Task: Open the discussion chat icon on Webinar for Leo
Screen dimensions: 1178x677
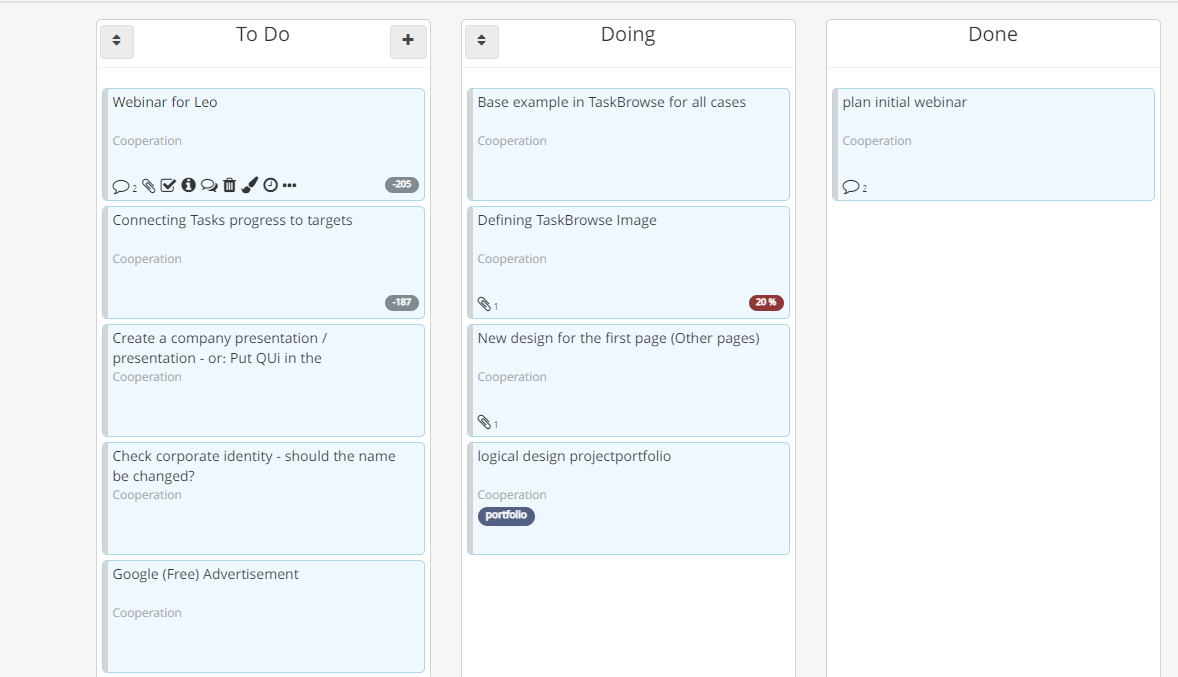Action: click(x=209, y=185)
